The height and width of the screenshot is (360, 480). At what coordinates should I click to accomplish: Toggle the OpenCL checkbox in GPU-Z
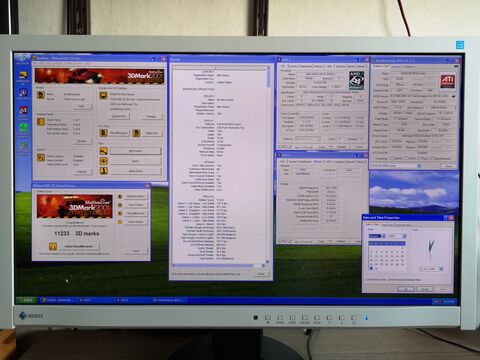392,158
